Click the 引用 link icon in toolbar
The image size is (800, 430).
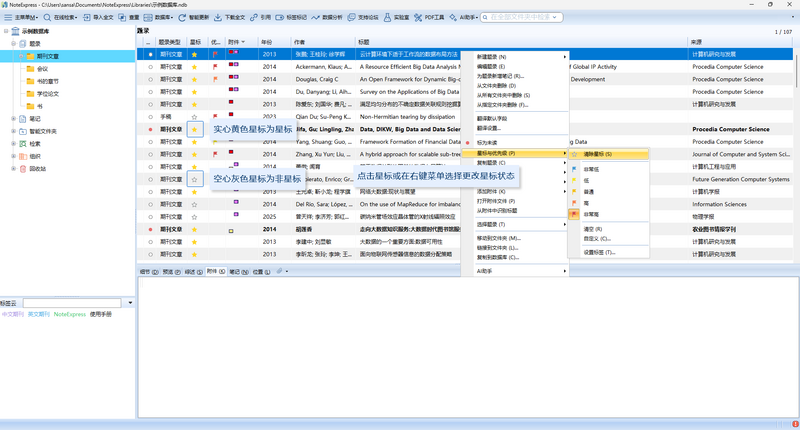pyautogui.click(x=254, y=17)
